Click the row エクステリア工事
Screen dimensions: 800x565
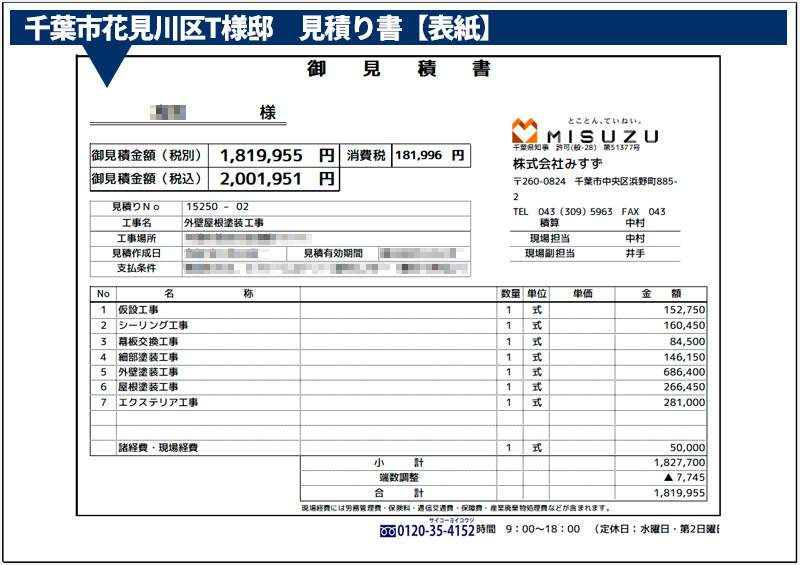pos(398,403)
